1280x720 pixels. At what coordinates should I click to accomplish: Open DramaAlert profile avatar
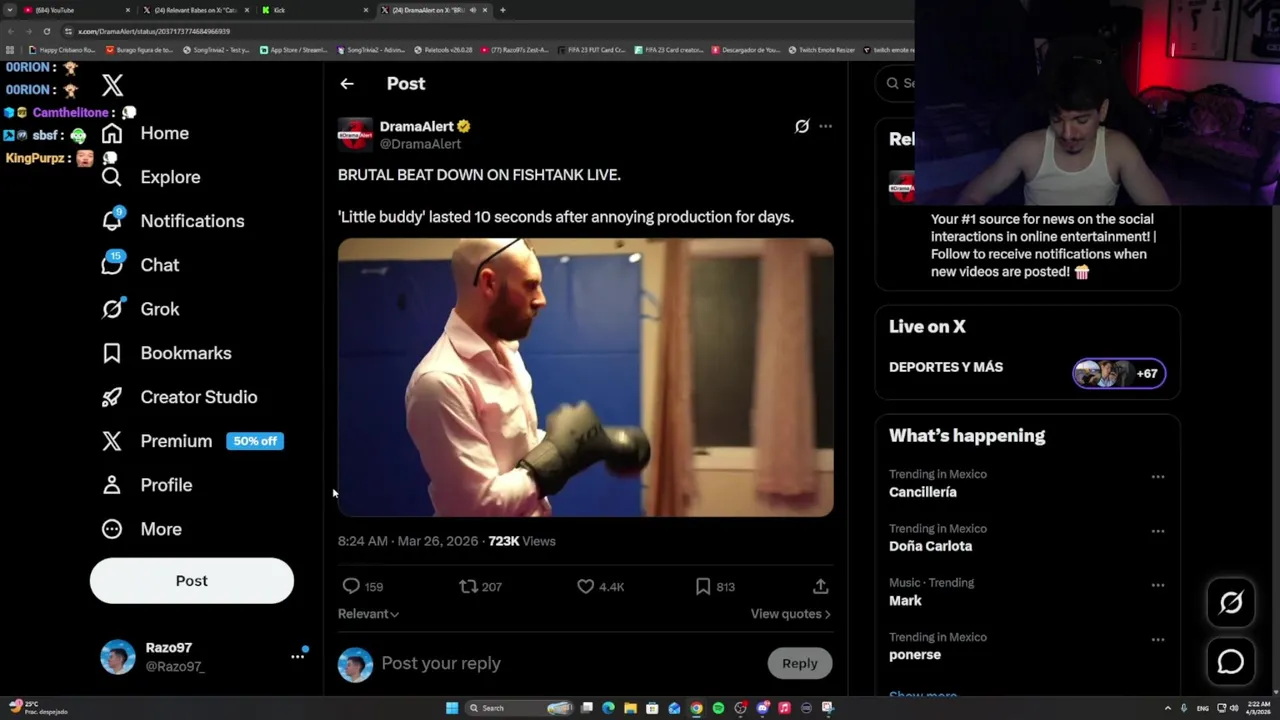click(355, 135)
